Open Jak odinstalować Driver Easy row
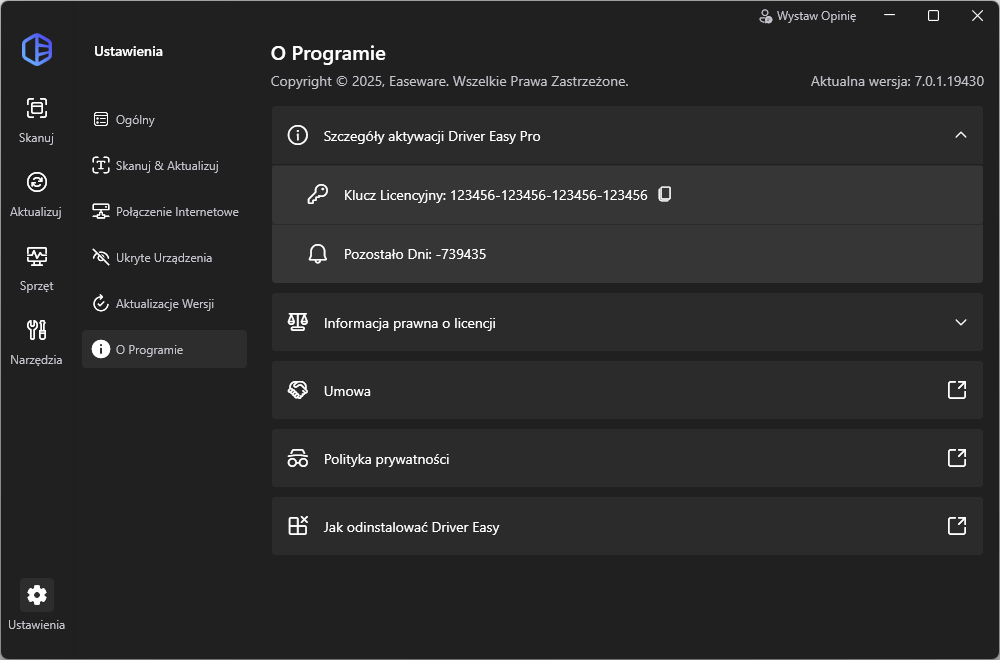Image resolution: width=1000 pixels, height=660 pixels. click(627, 526)
